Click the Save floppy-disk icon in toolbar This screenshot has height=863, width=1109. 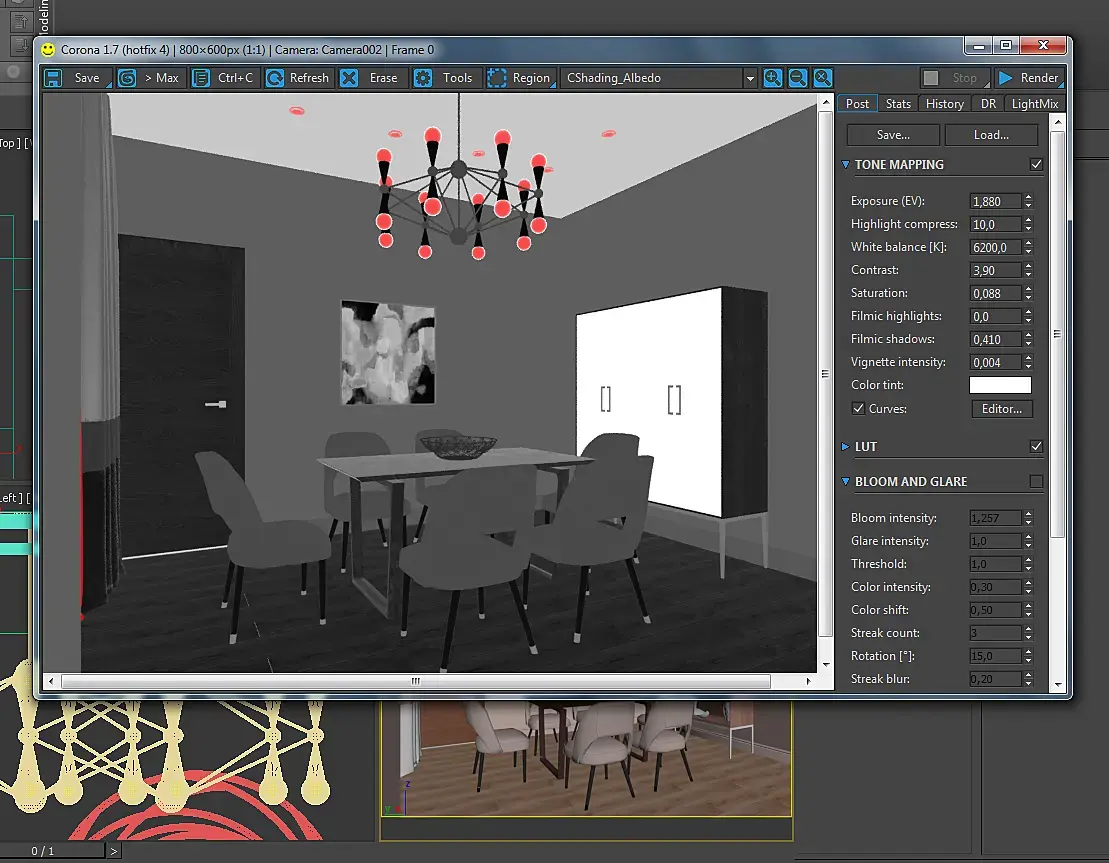pos(54,78)
